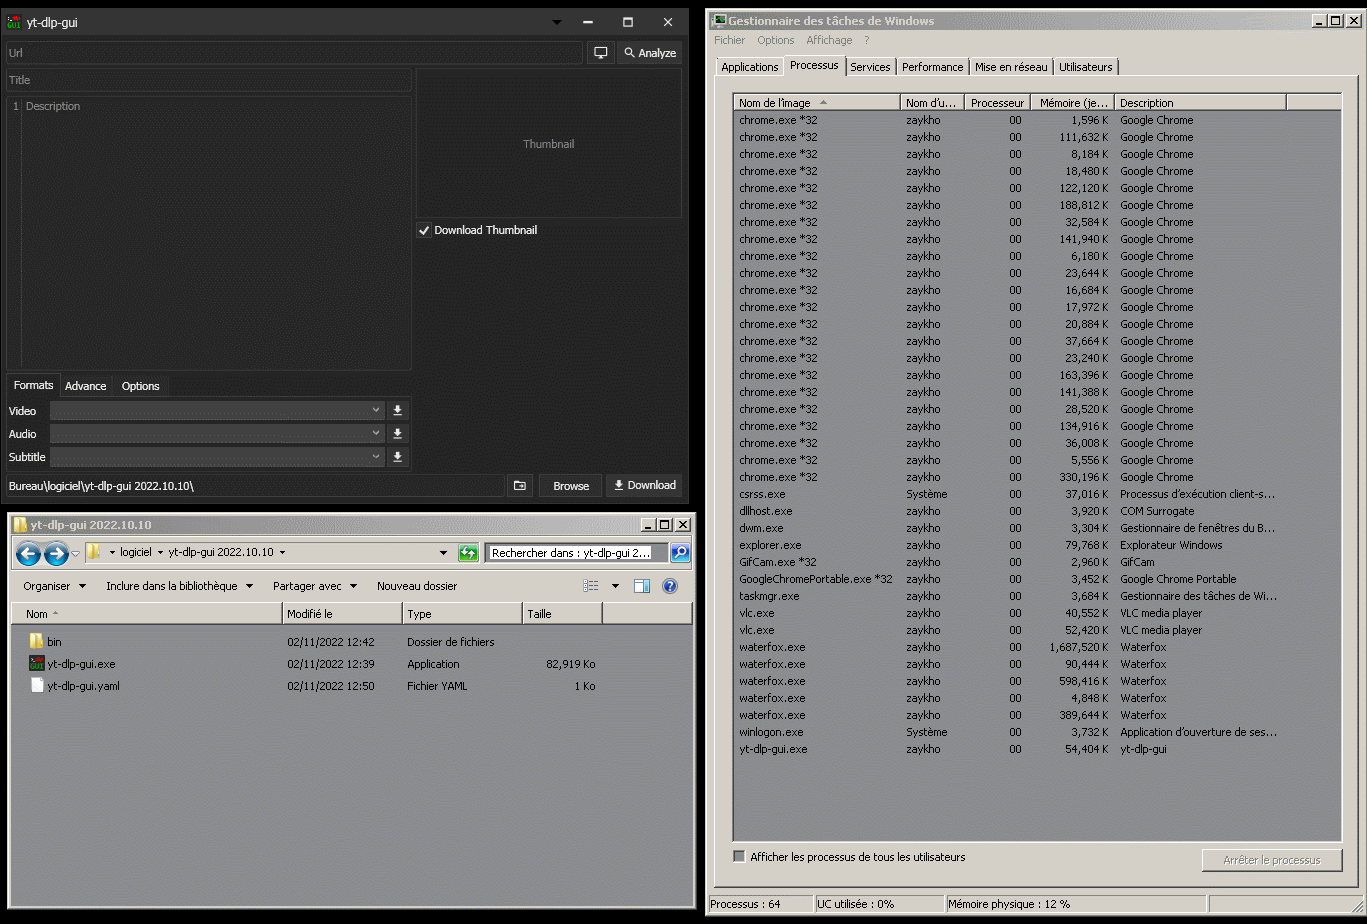Click the Explorer help question mark icon
Image resolution: width=1367 pixels, height=924 pixels.
pos(669,585)
